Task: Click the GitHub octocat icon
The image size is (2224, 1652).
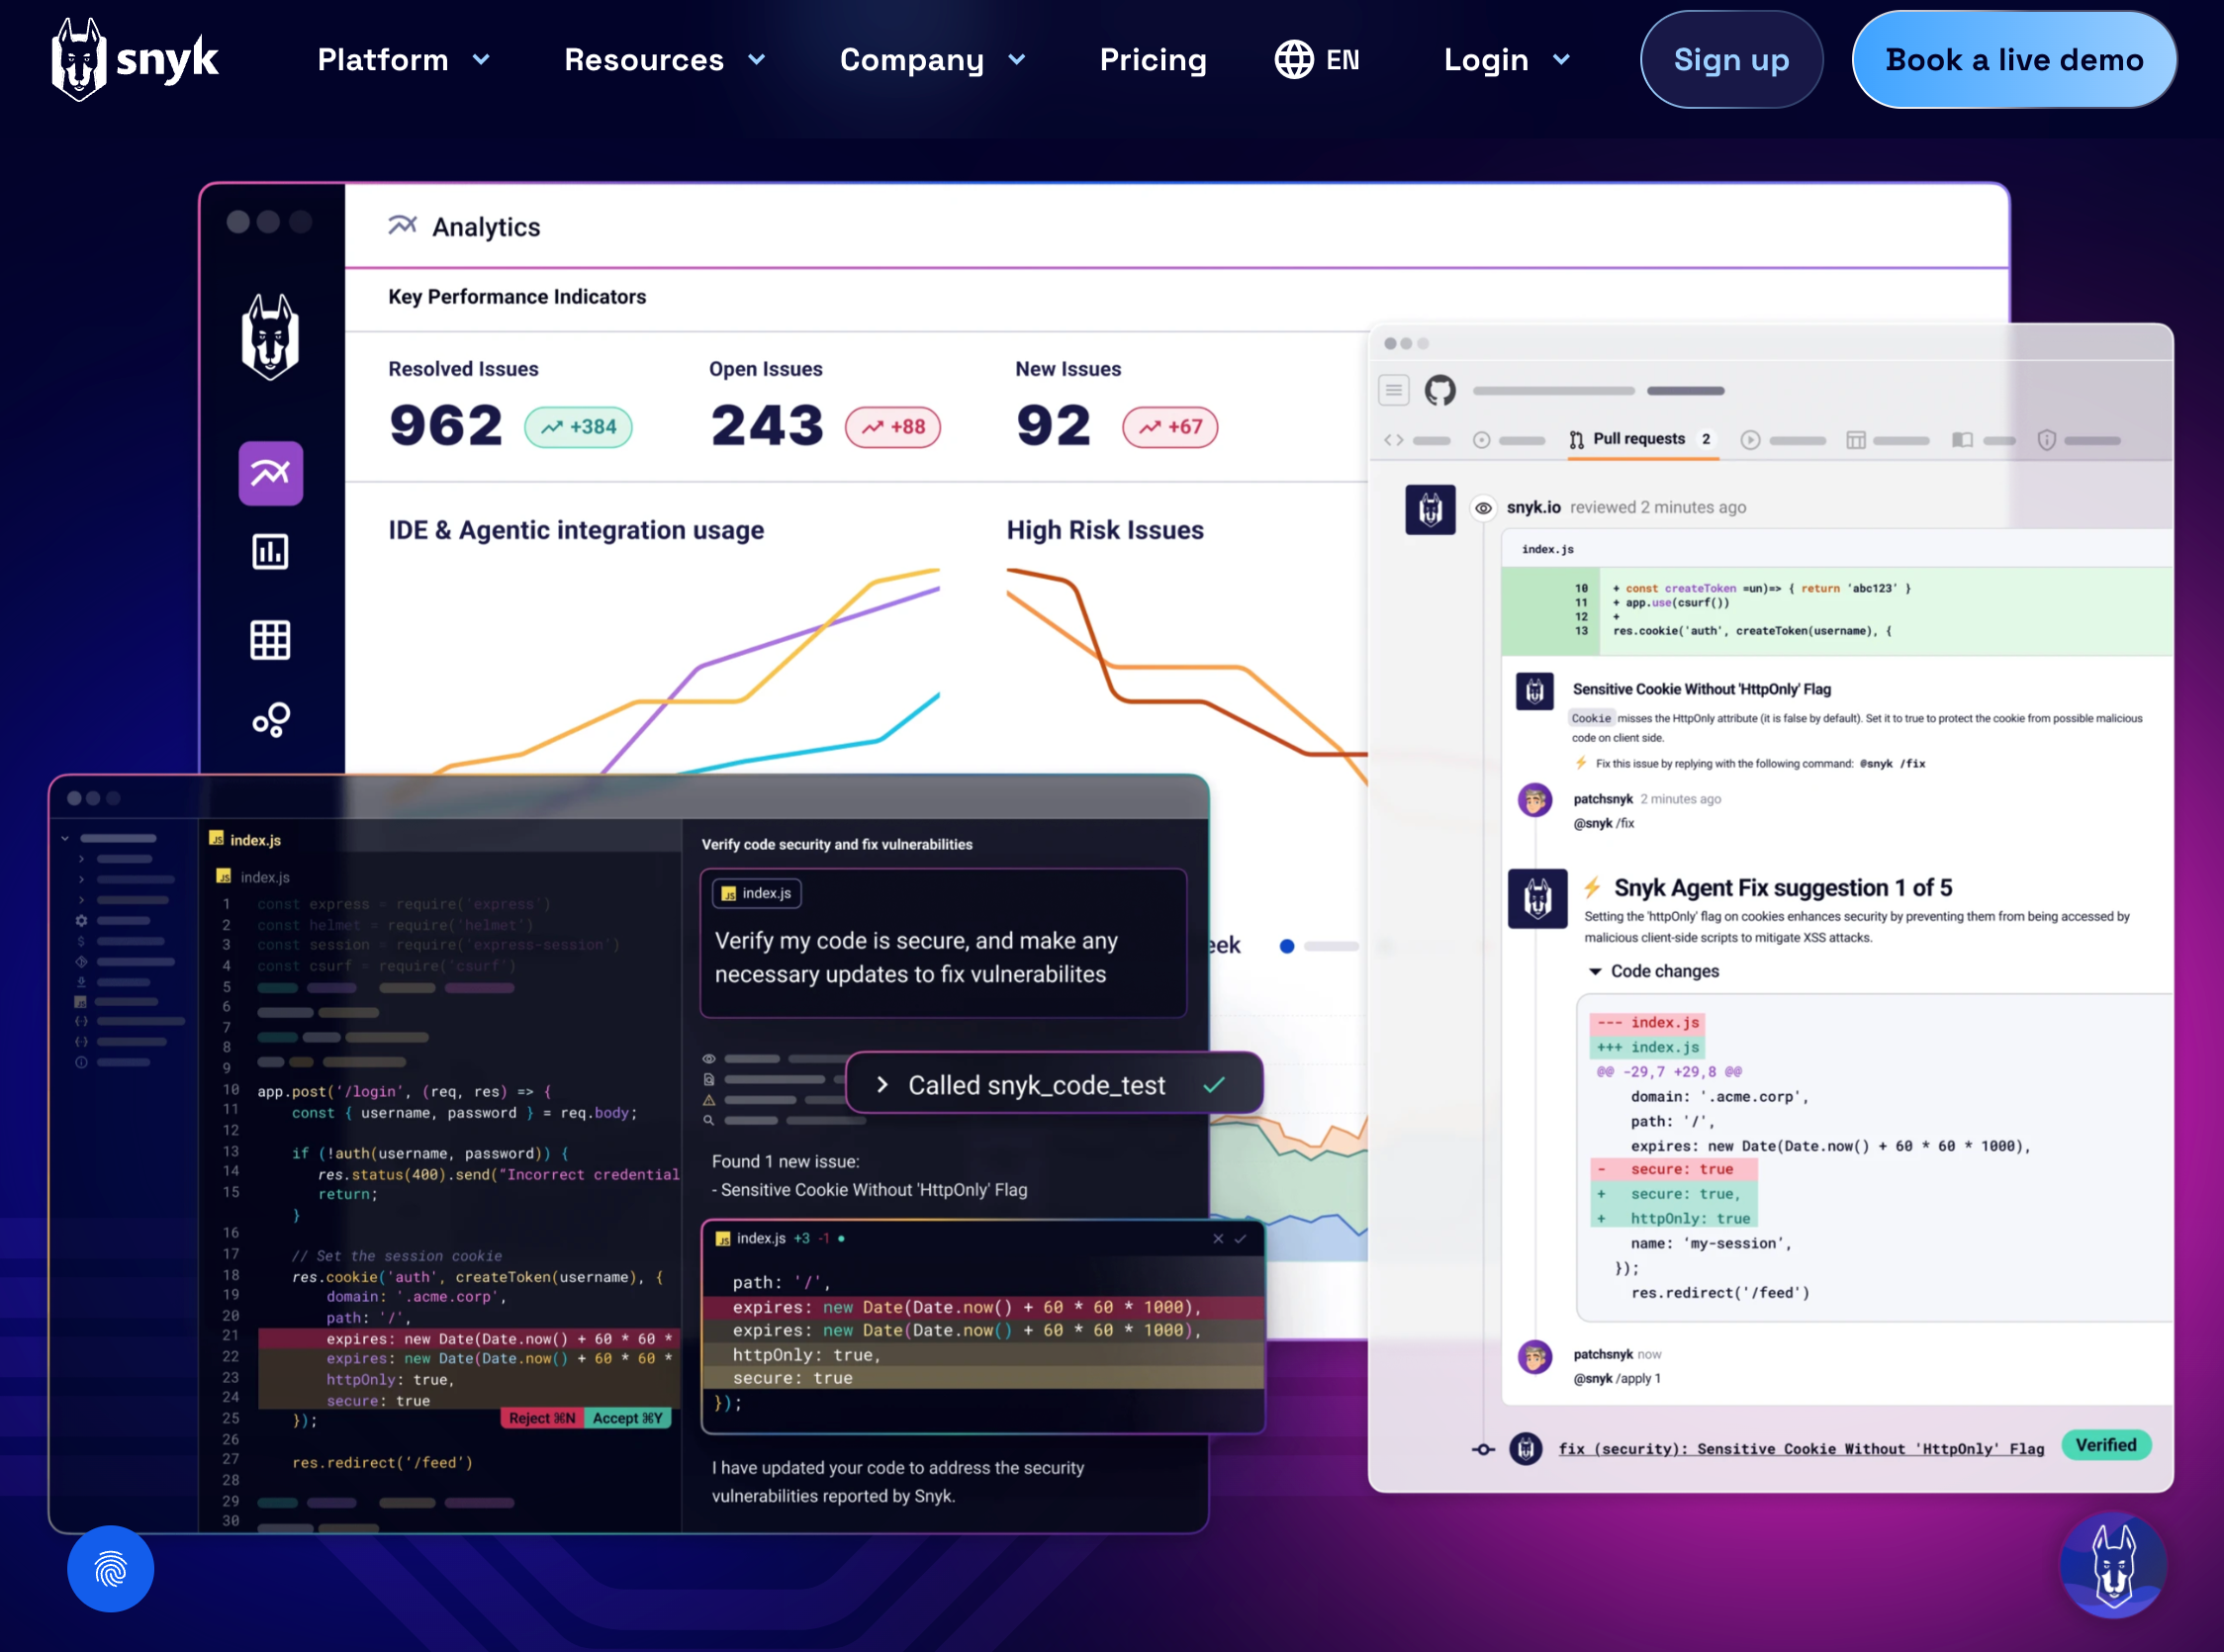Action: tap(1439, 390)
